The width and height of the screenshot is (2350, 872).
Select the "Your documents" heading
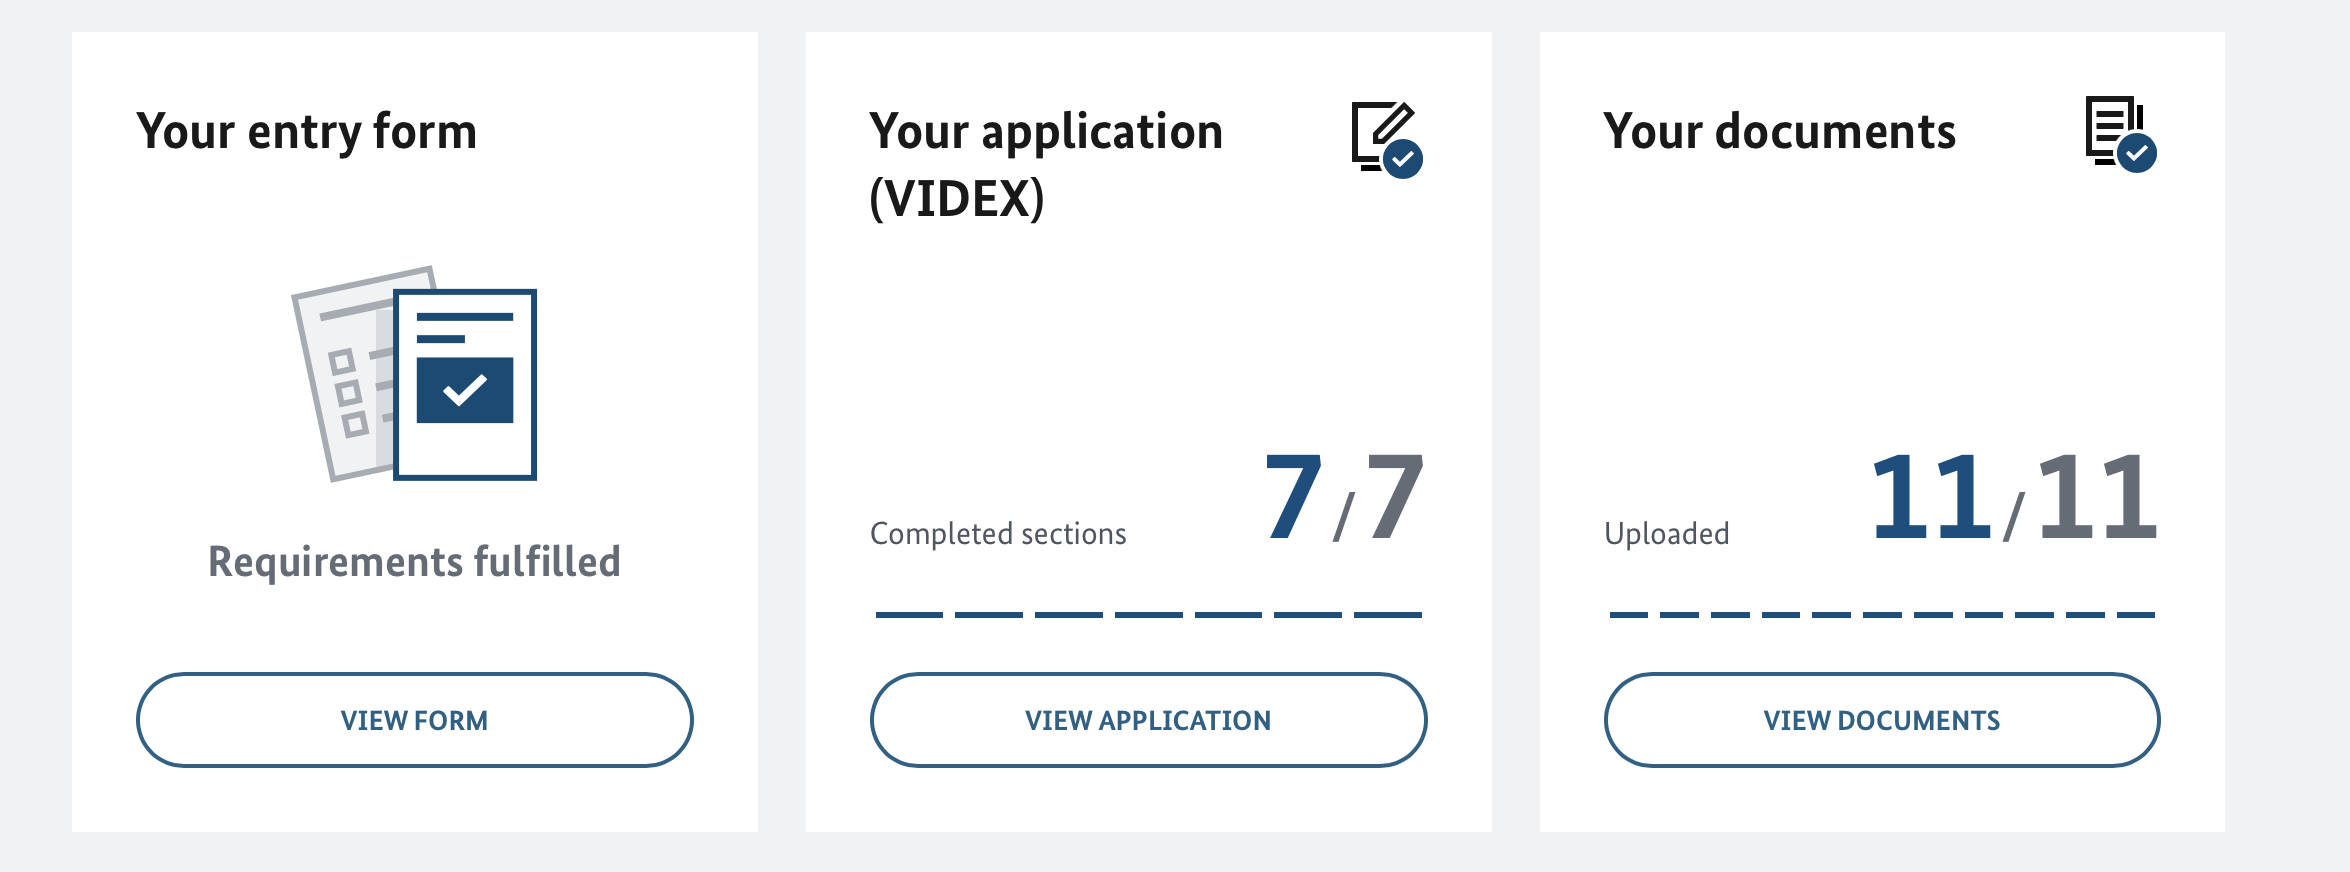pos(1779,132)
